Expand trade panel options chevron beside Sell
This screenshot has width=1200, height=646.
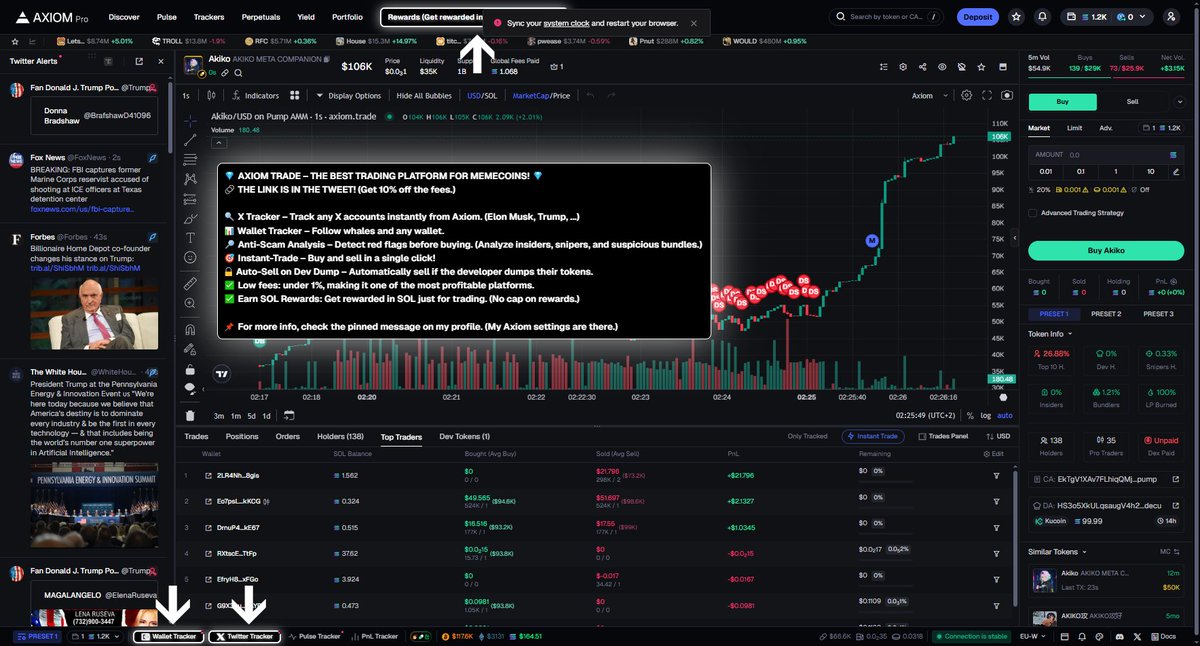tap(1179, 101)
